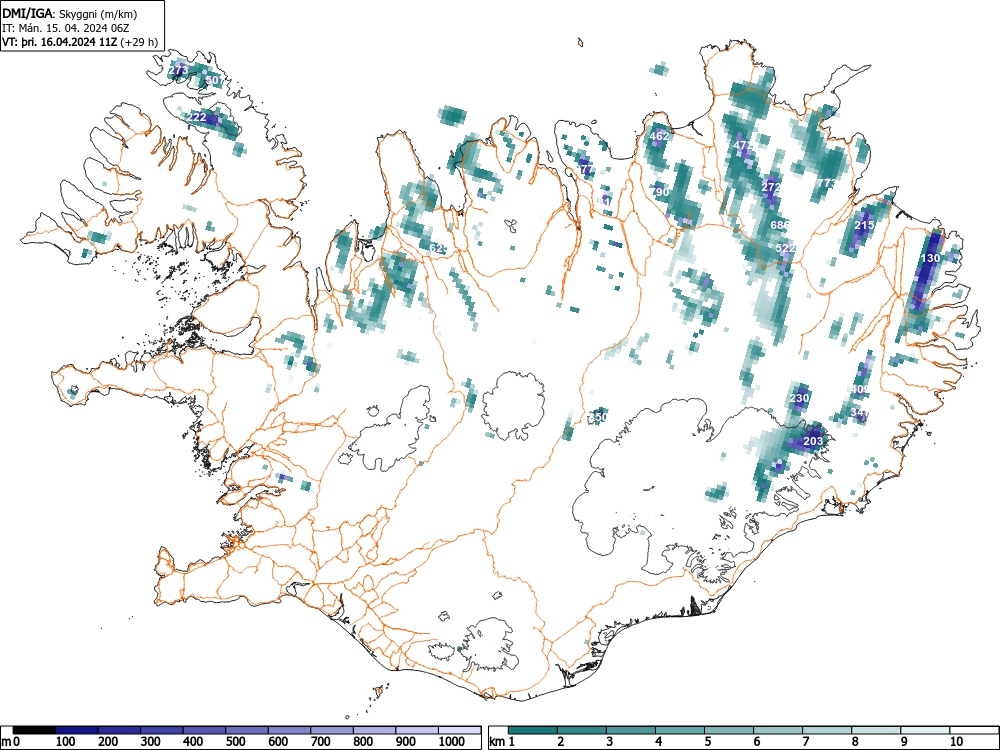This screenshot has height=750, width=1000.
Task: Select the '472' visibility label
Action: [x=743, y=145]
